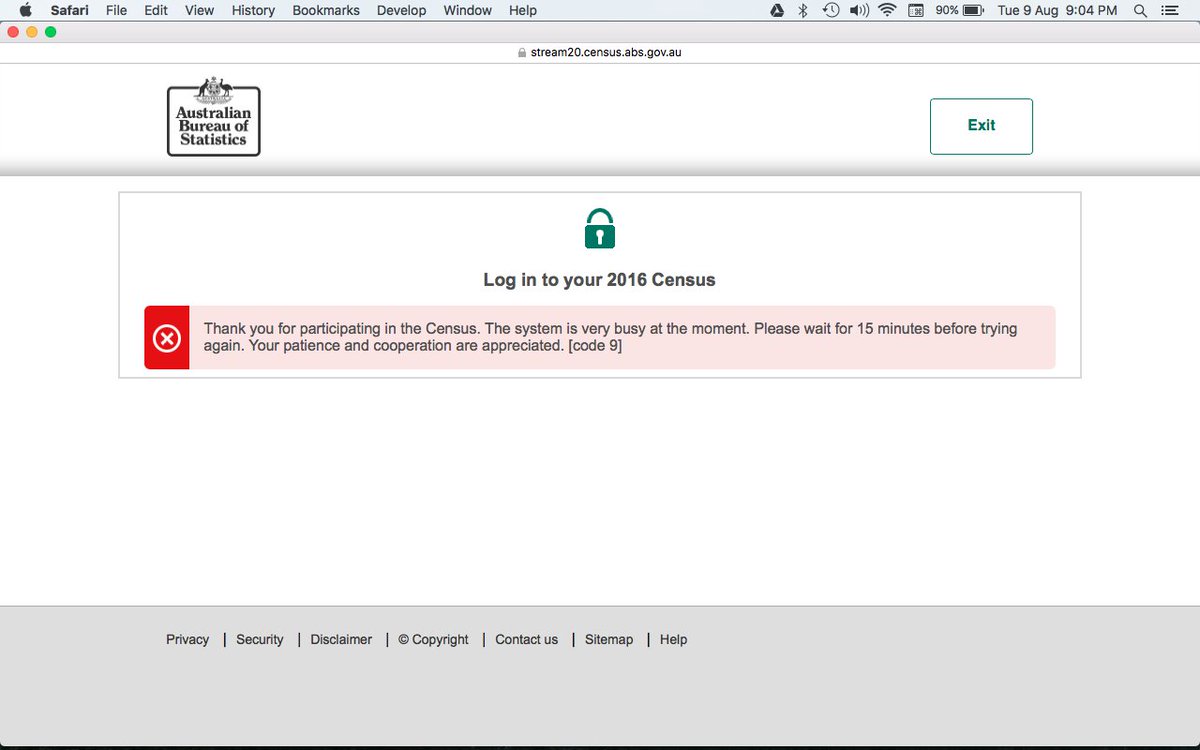Click the yellow minimize window button
This screenshot has height=750, width=1200.
32,32
